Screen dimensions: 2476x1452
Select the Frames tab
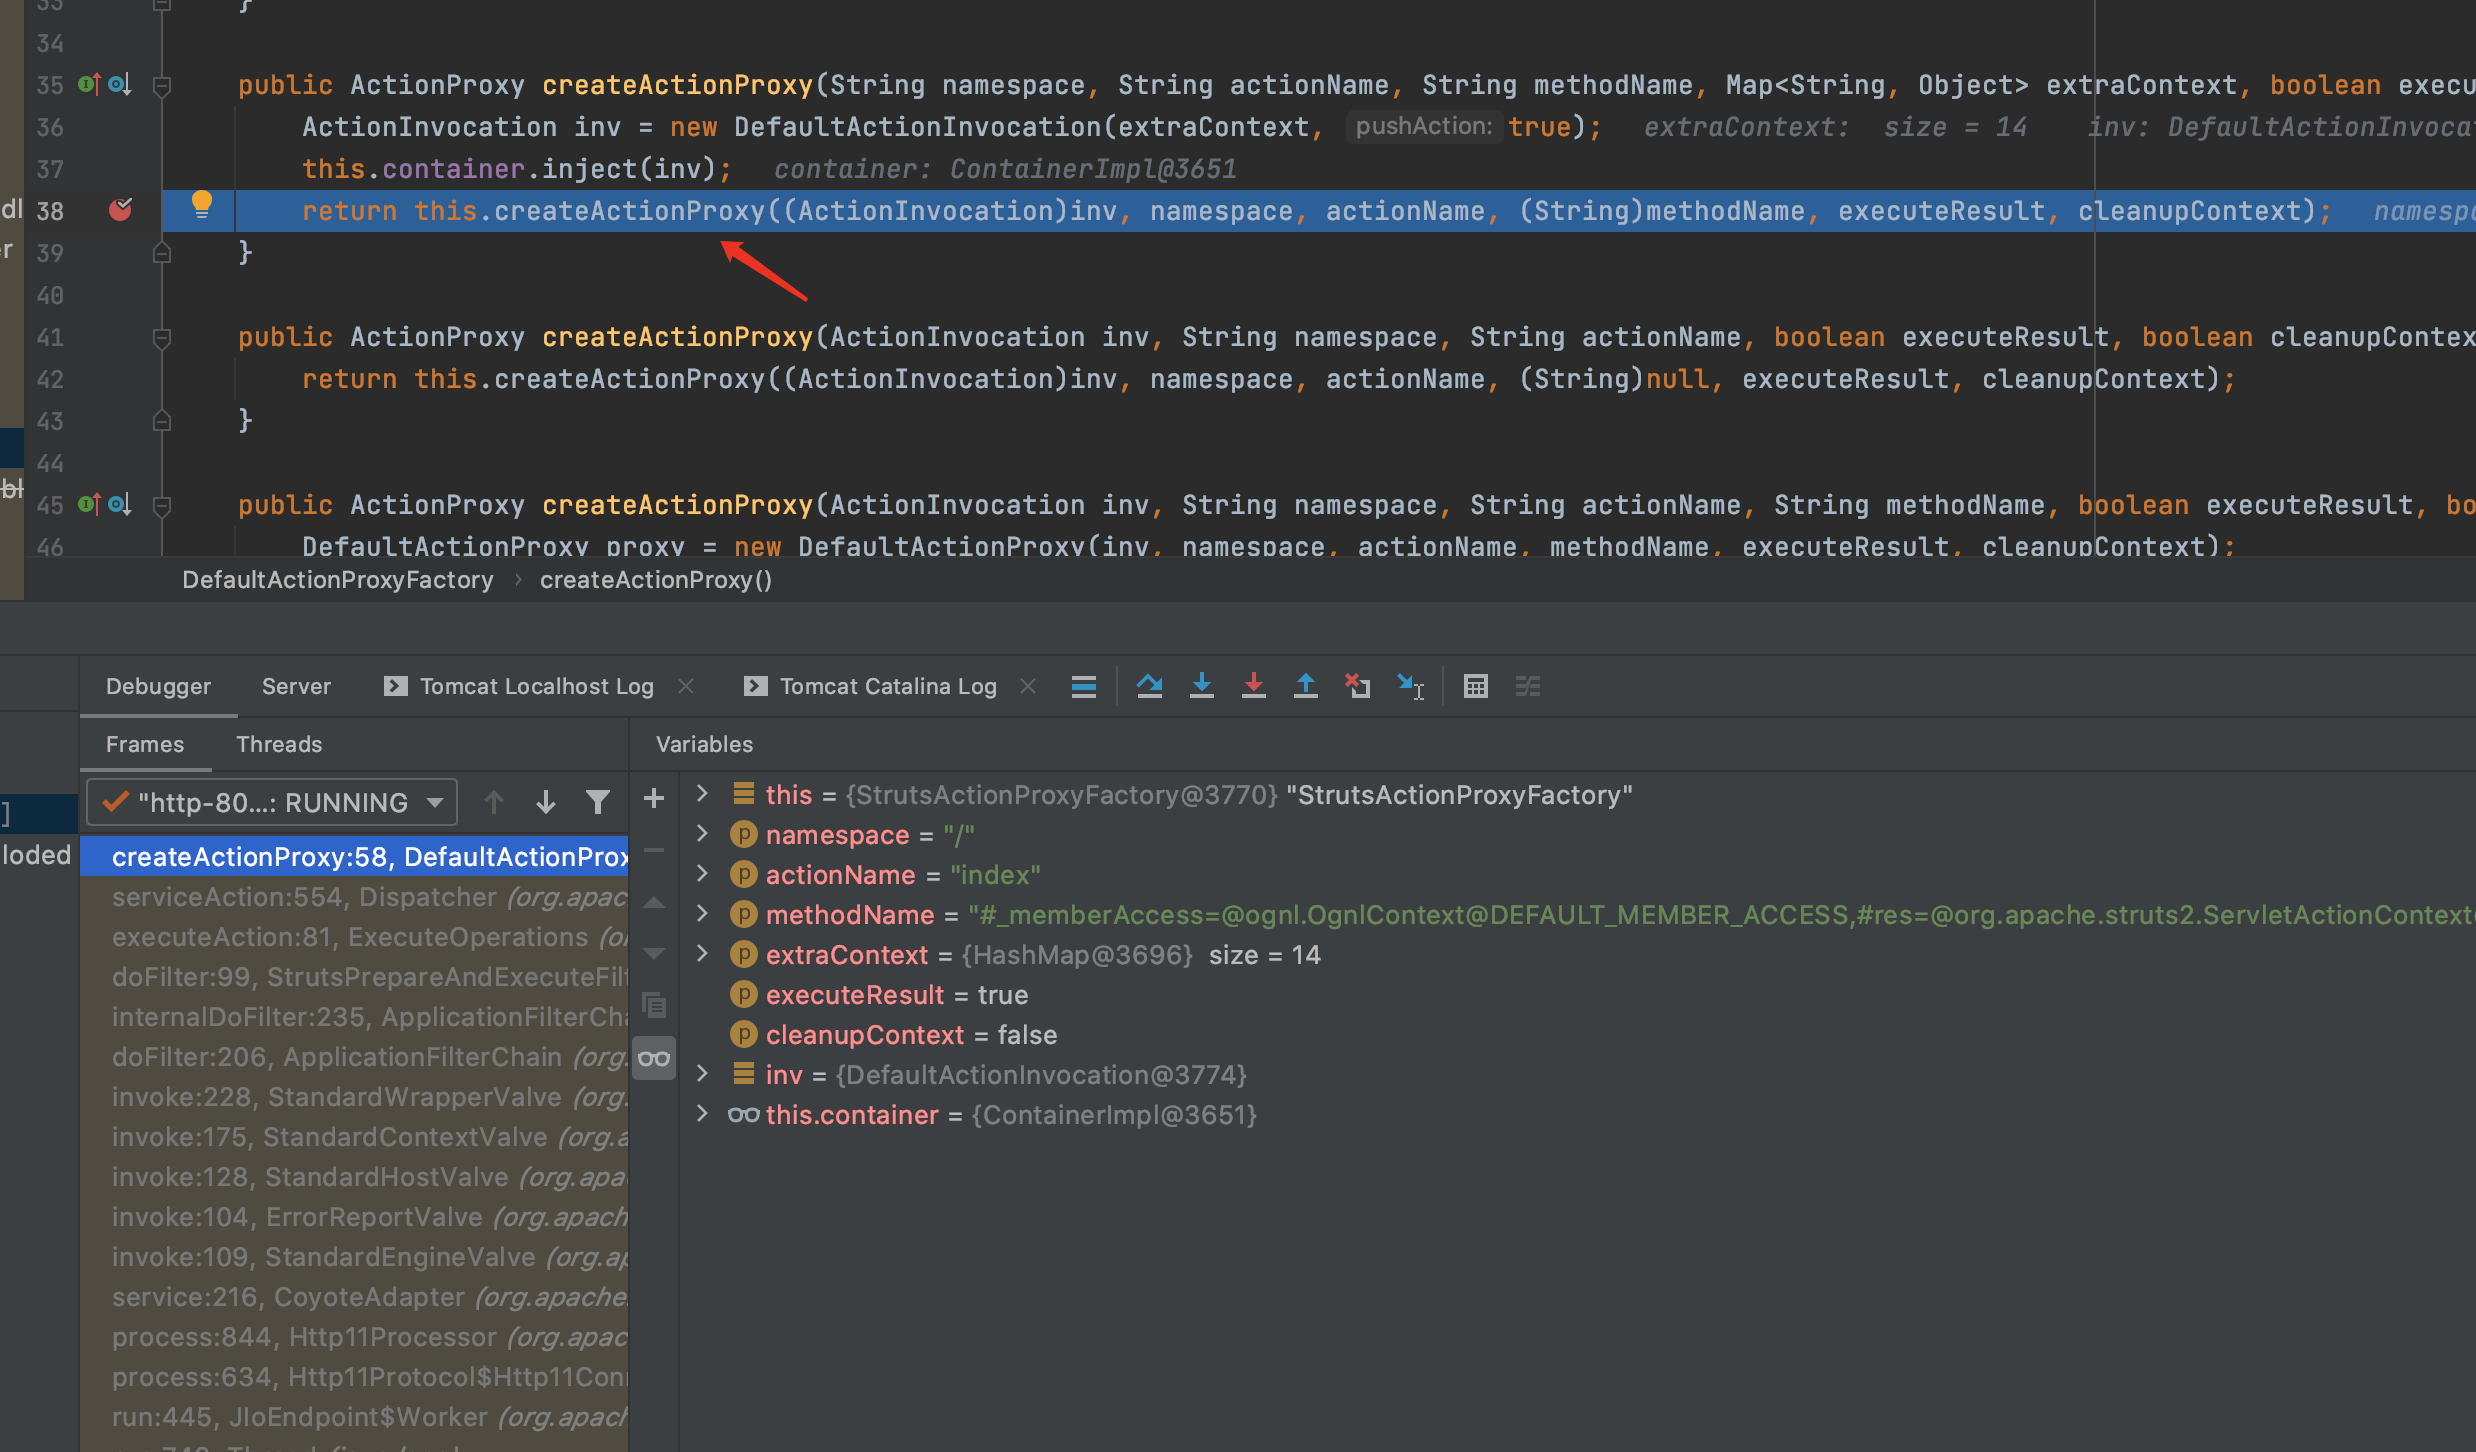tap(145, 744)
